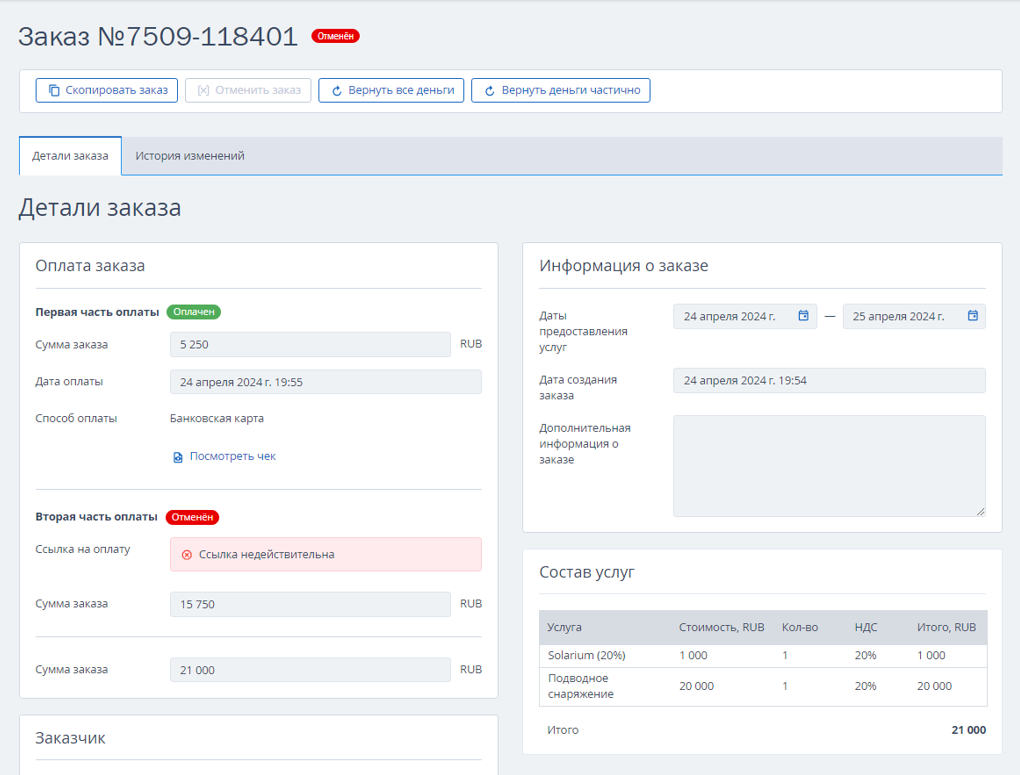This screenshot has width=1020, height=775.
Task: Click the Дата создания заказа field
Action: coord(829,381)
